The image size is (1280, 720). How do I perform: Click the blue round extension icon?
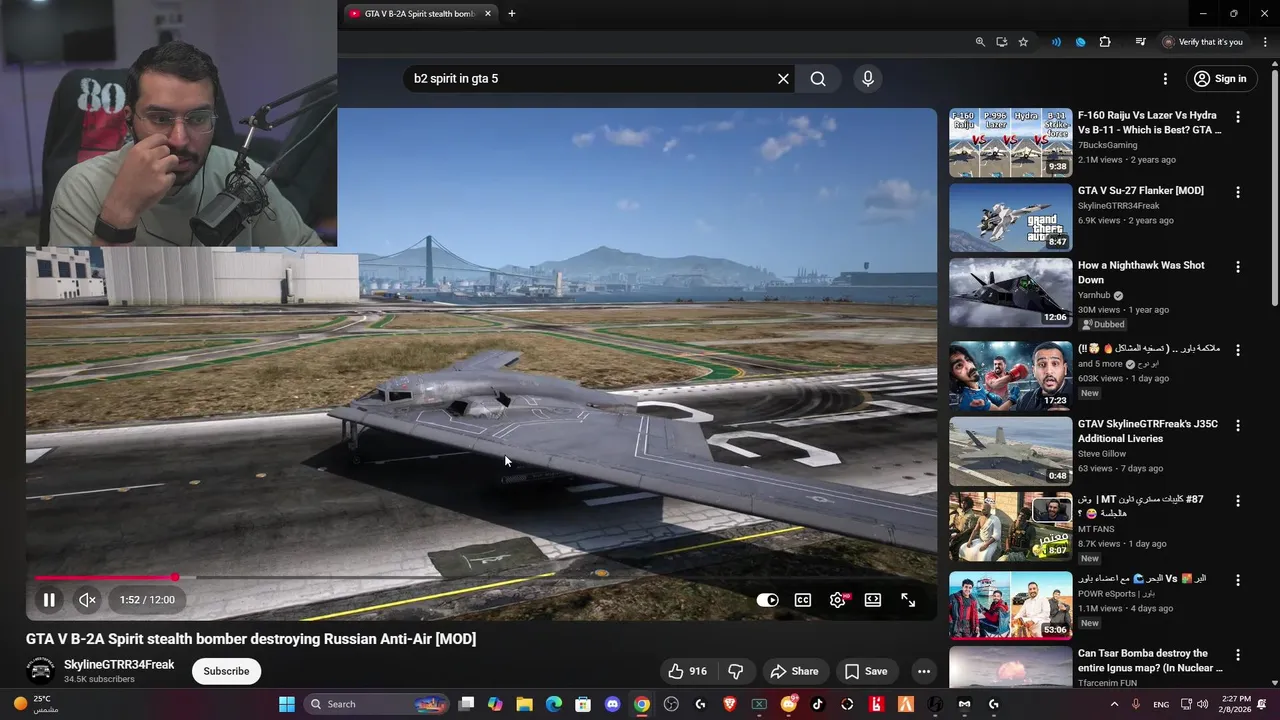1080,42
